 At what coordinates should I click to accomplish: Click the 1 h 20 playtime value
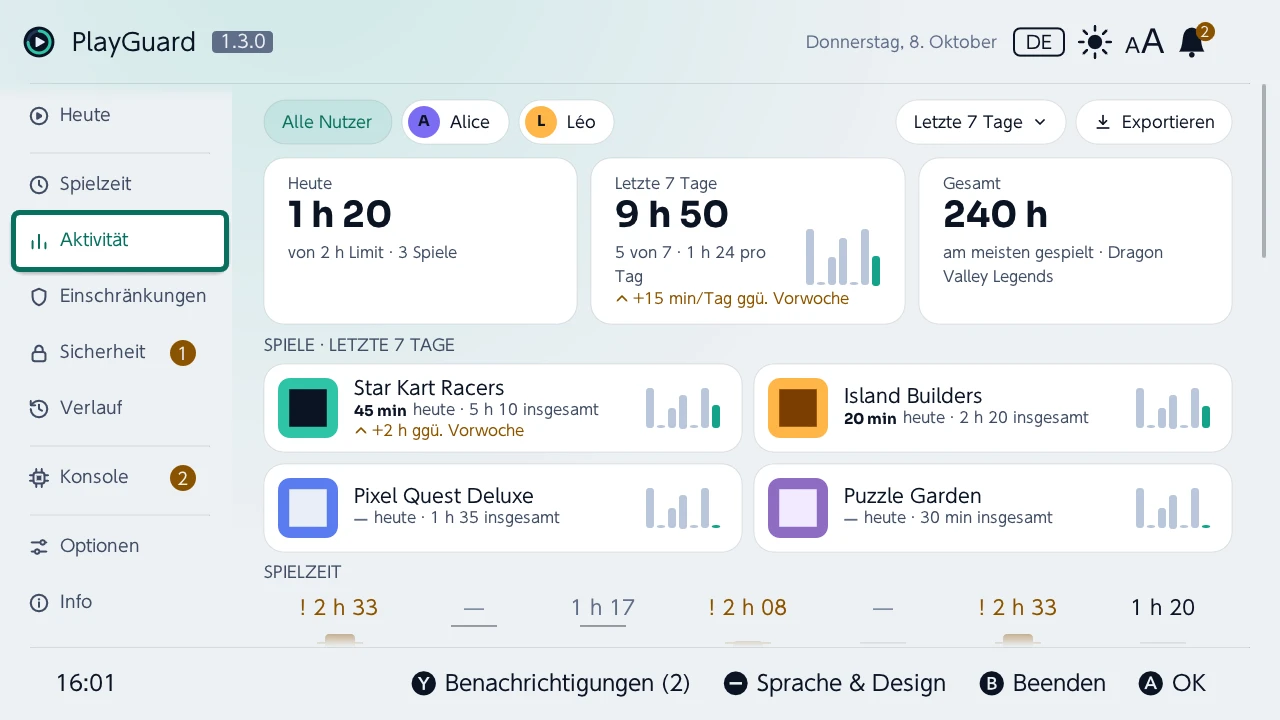point(1163,607)
